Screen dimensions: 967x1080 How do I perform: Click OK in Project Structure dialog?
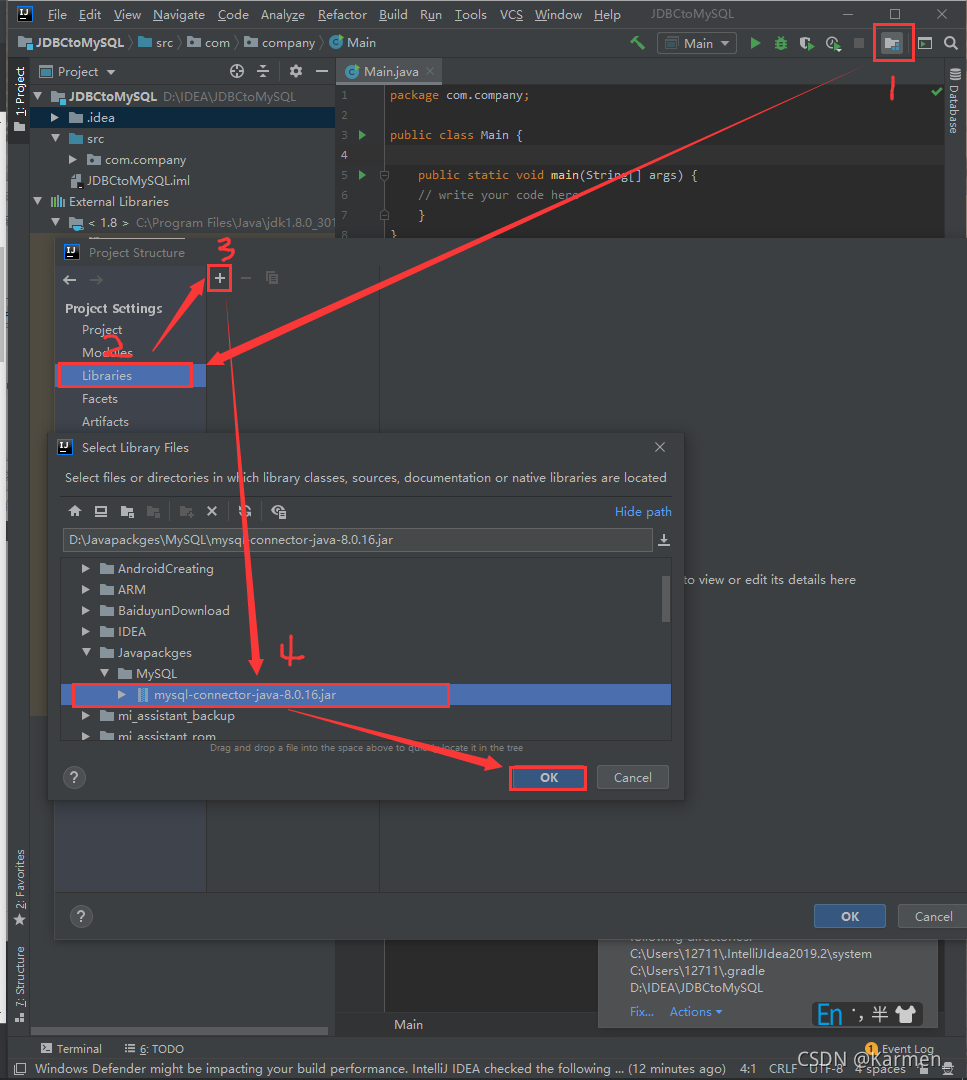click(850, 917)
